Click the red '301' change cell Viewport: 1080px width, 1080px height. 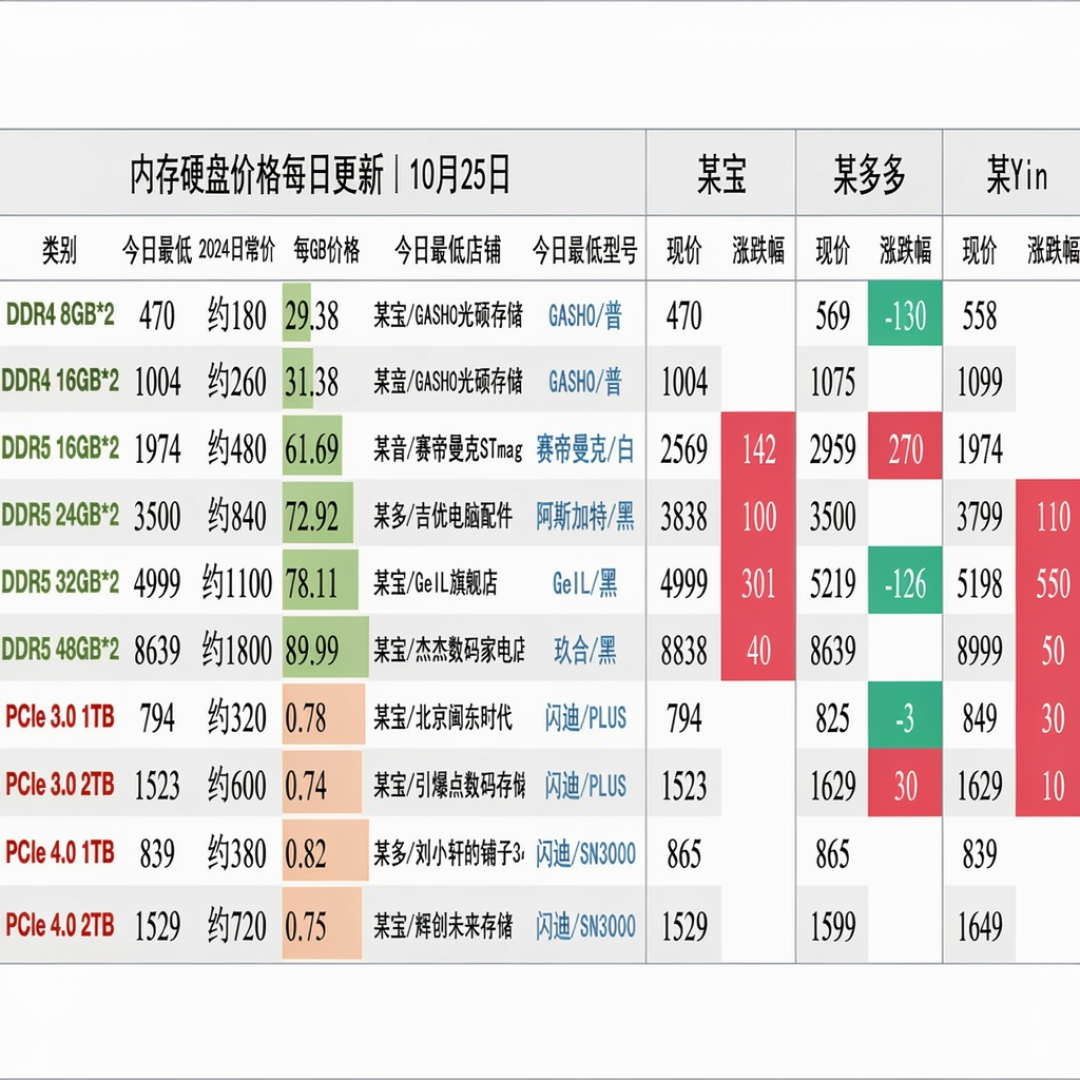tap(758, 583)
